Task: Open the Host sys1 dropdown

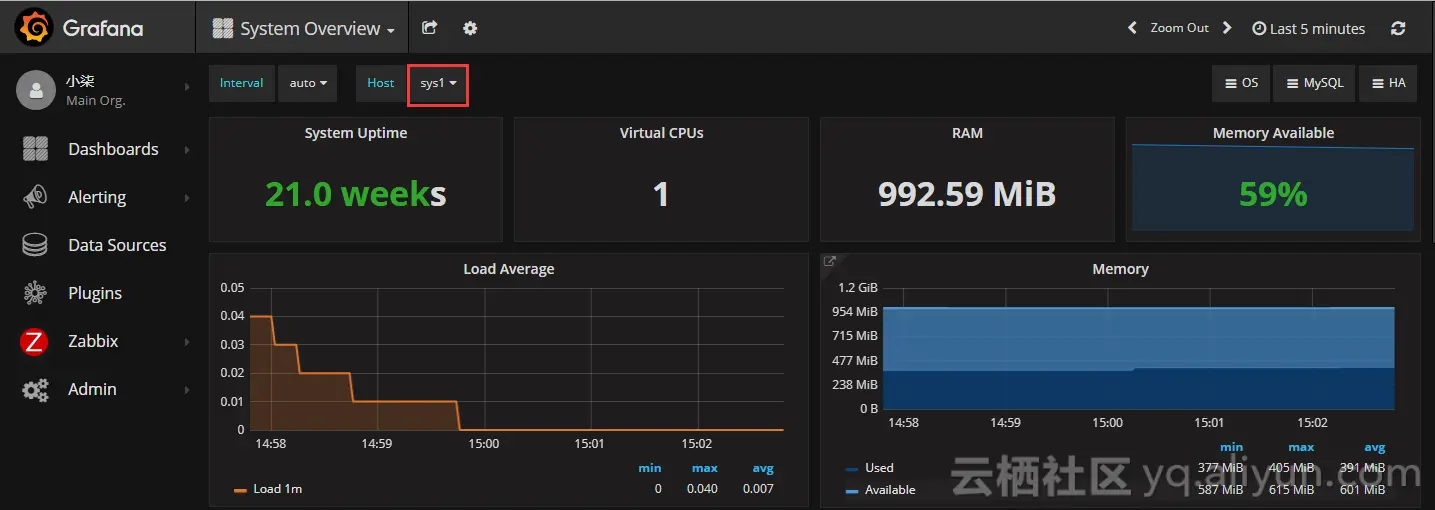Action: [x=438, y=83]
